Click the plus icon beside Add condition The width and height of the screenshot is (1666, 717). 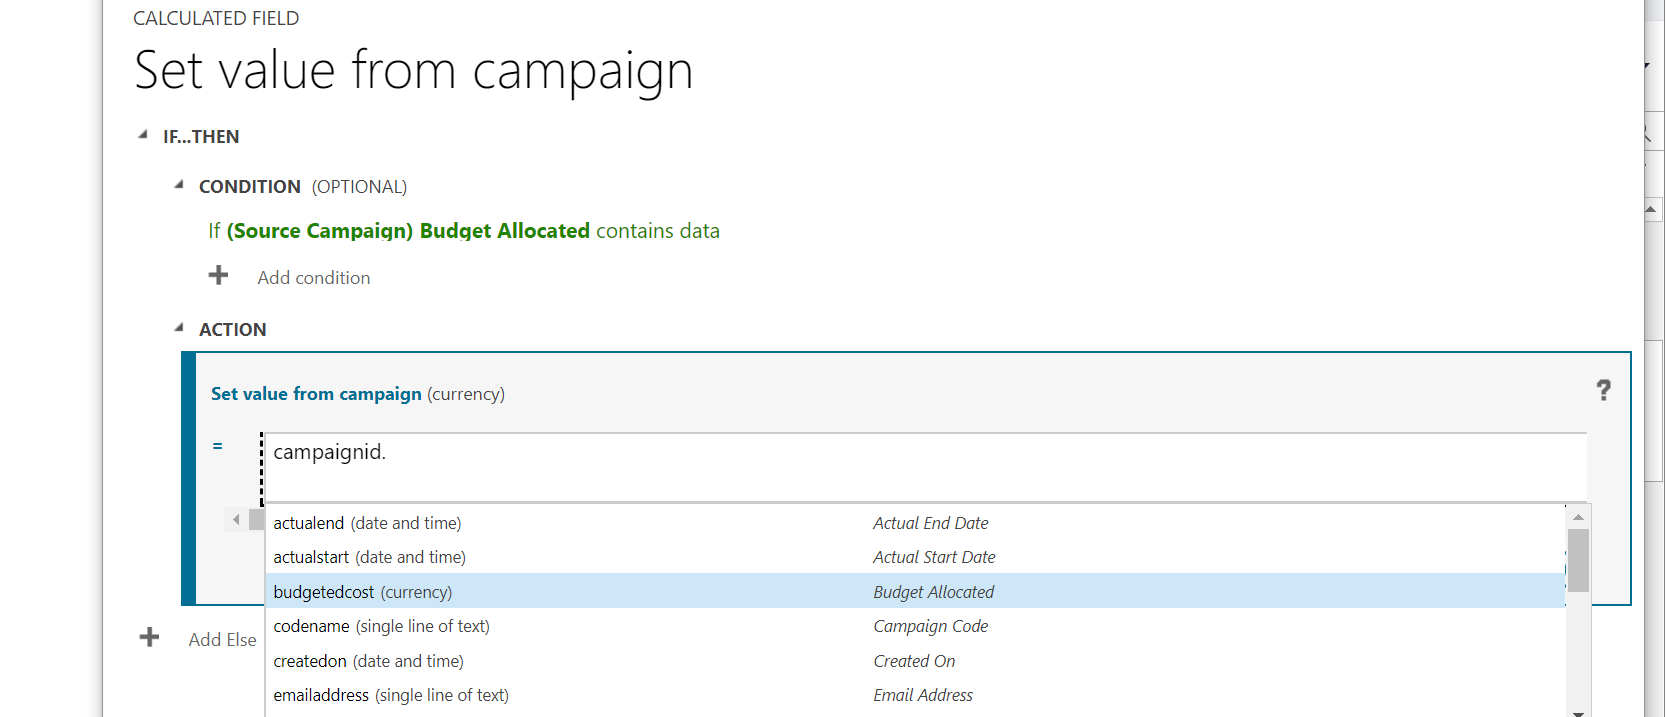[218, 276]
